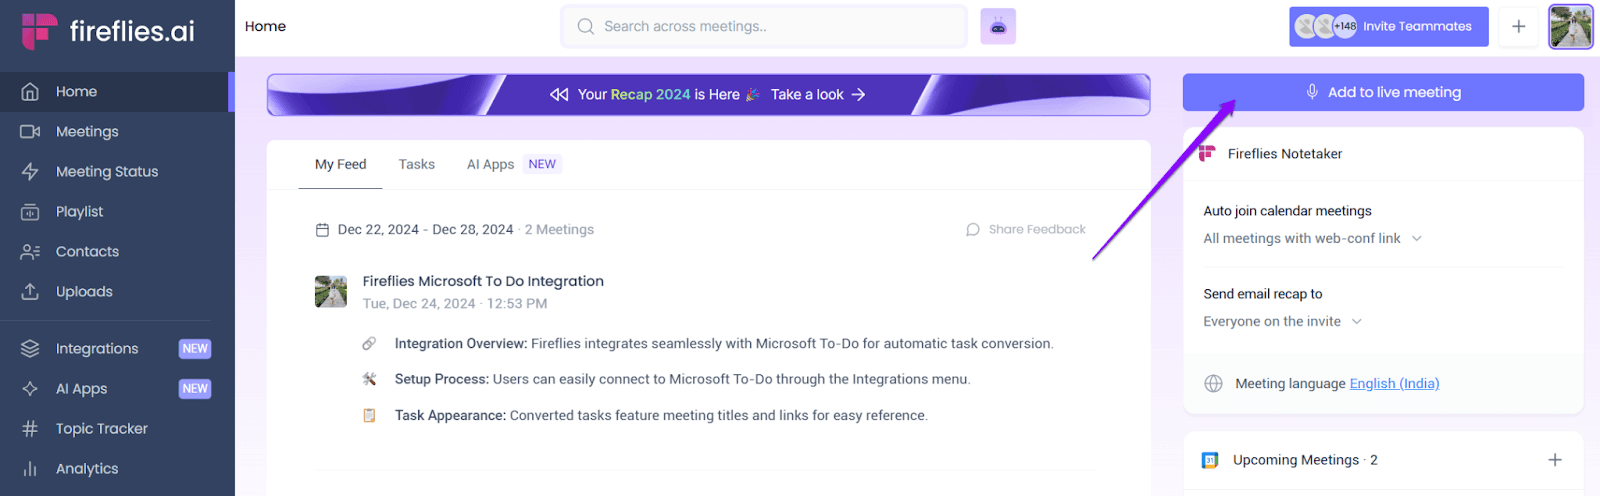The height and width of the screenshot is (496, 1600).
Task: Click the rewind icon in the Recap banner
Action: coord(559,95)
